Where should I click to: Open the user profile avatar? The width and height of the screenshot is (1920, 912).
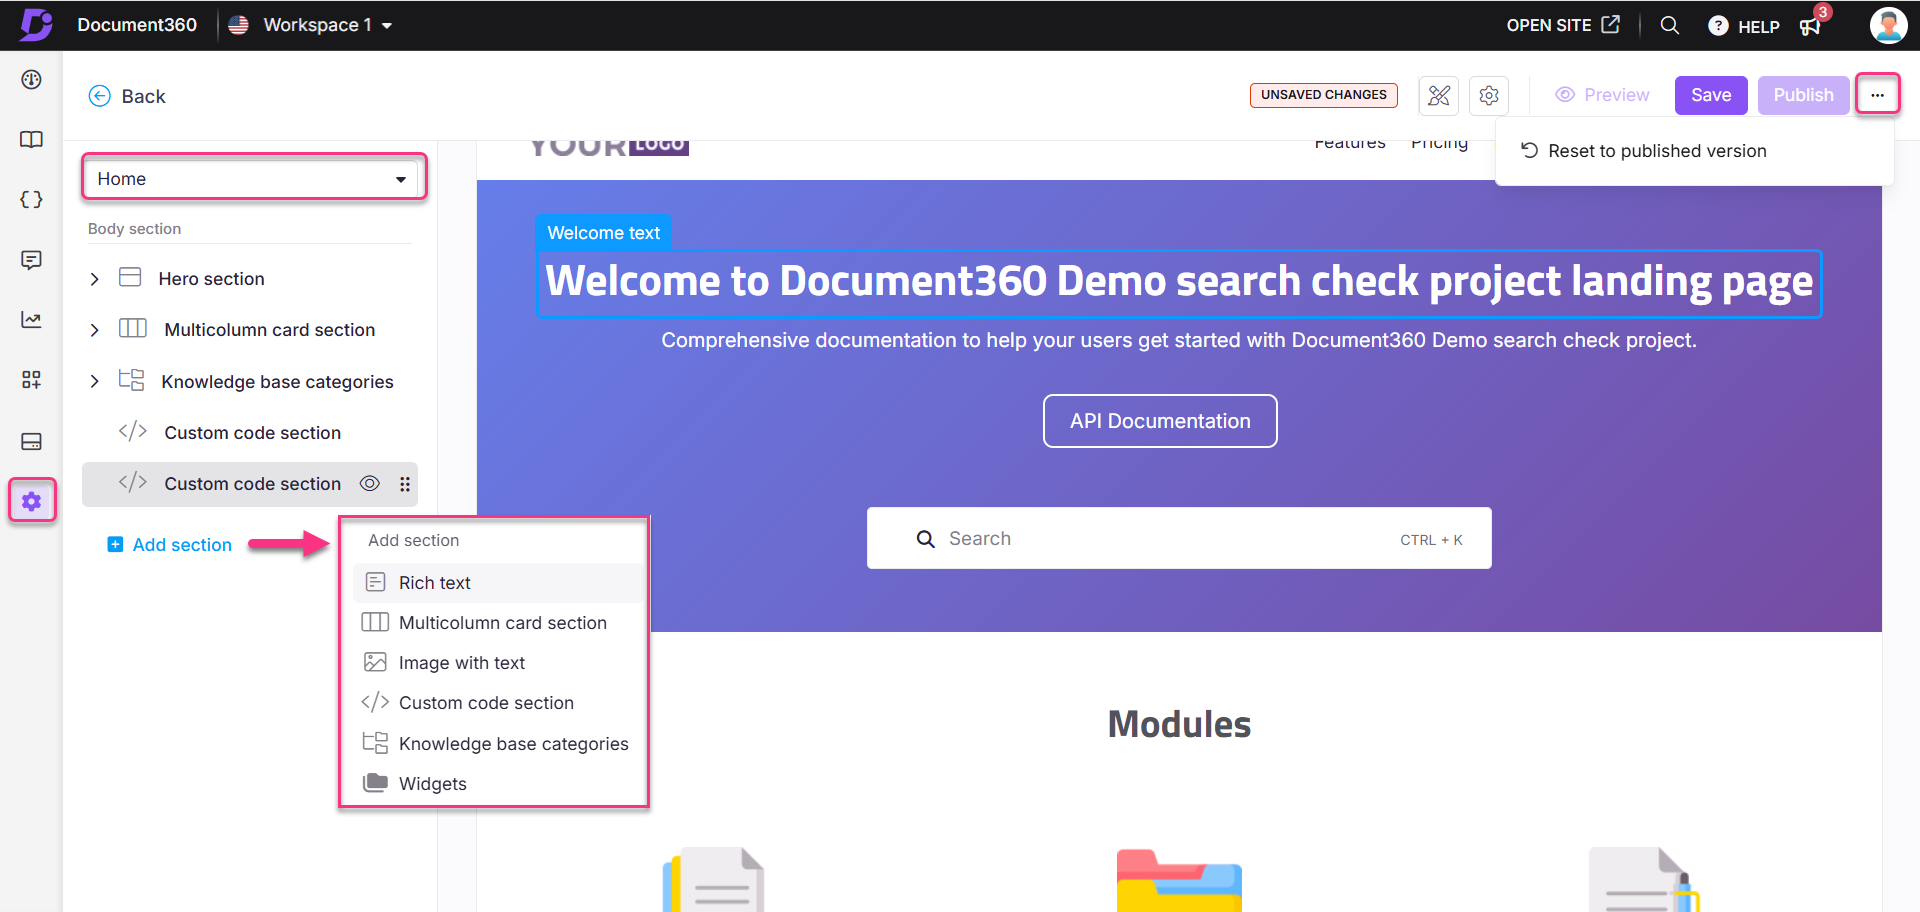point(1888,25)
